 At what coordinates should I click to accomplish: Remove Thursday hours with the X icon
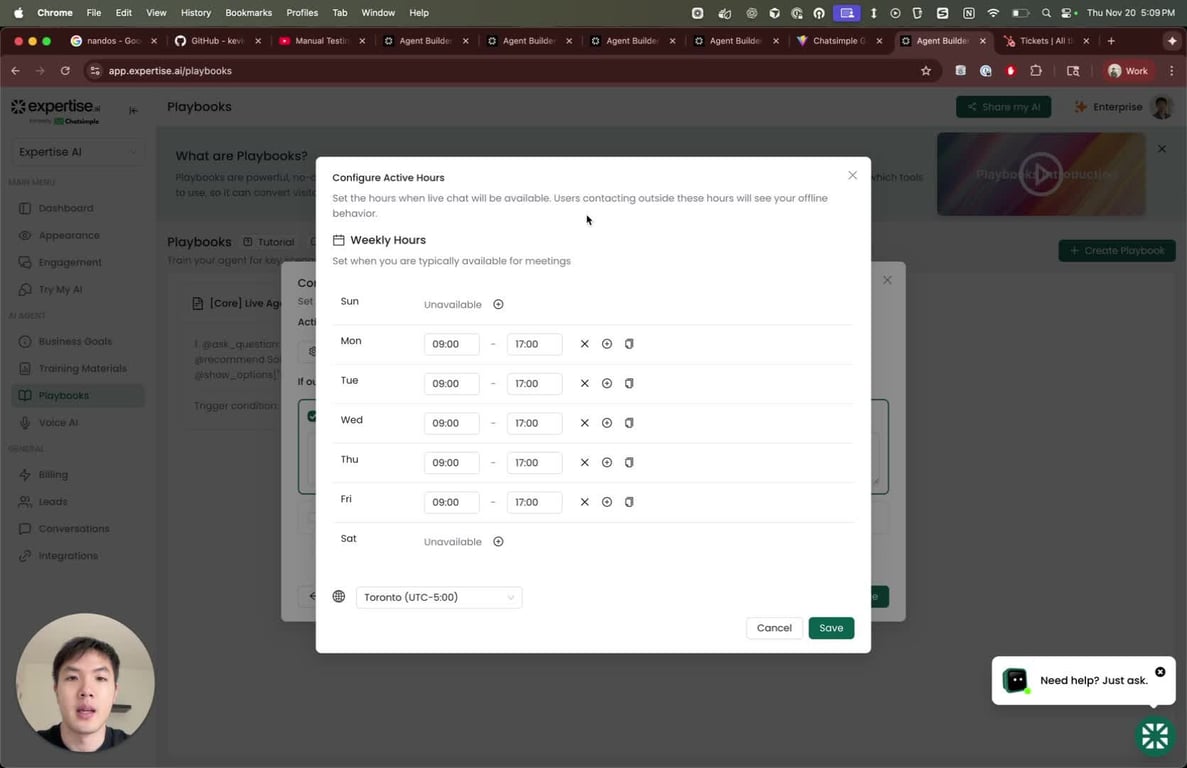[x=584, y=462]
